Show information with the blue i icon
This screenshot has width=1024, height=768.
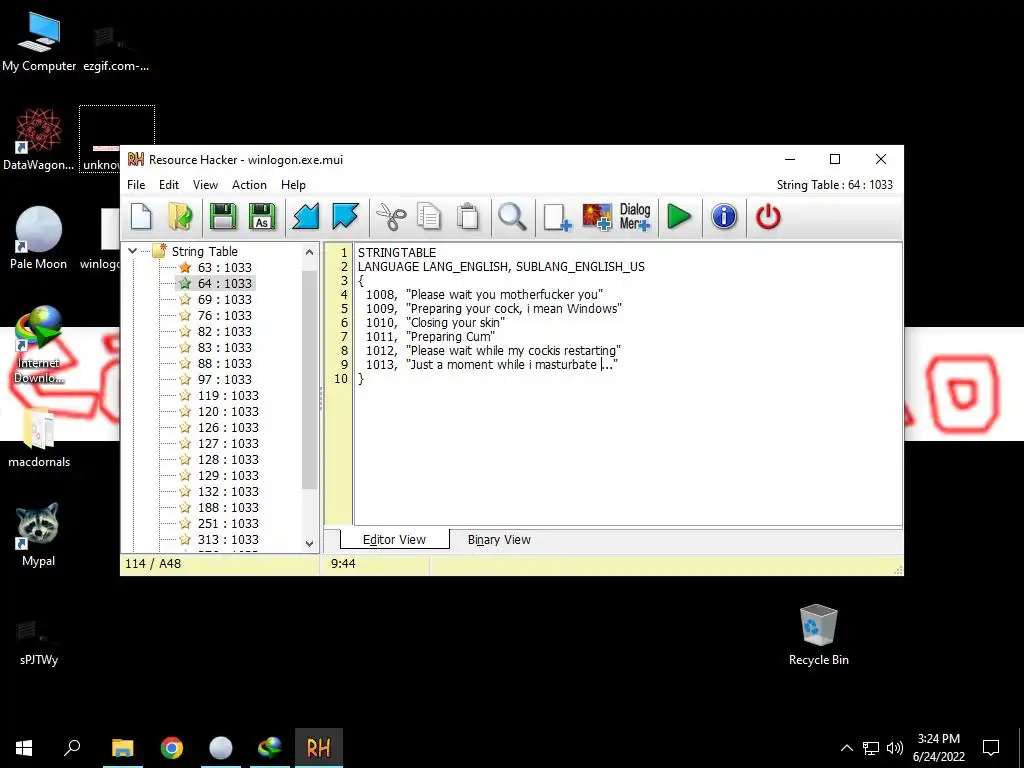point(724,217)
